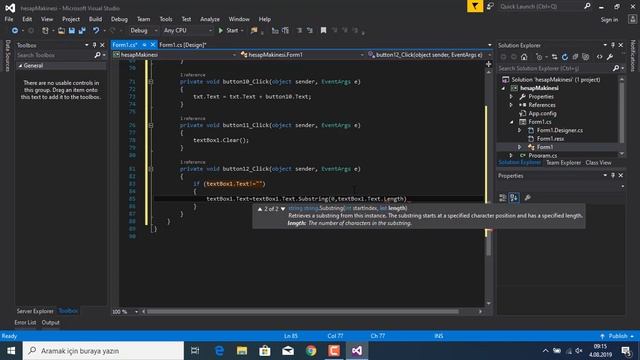
Task: Click the feedback filter icon in title bar
Action: pyautogui.click(x=475, y=6)
